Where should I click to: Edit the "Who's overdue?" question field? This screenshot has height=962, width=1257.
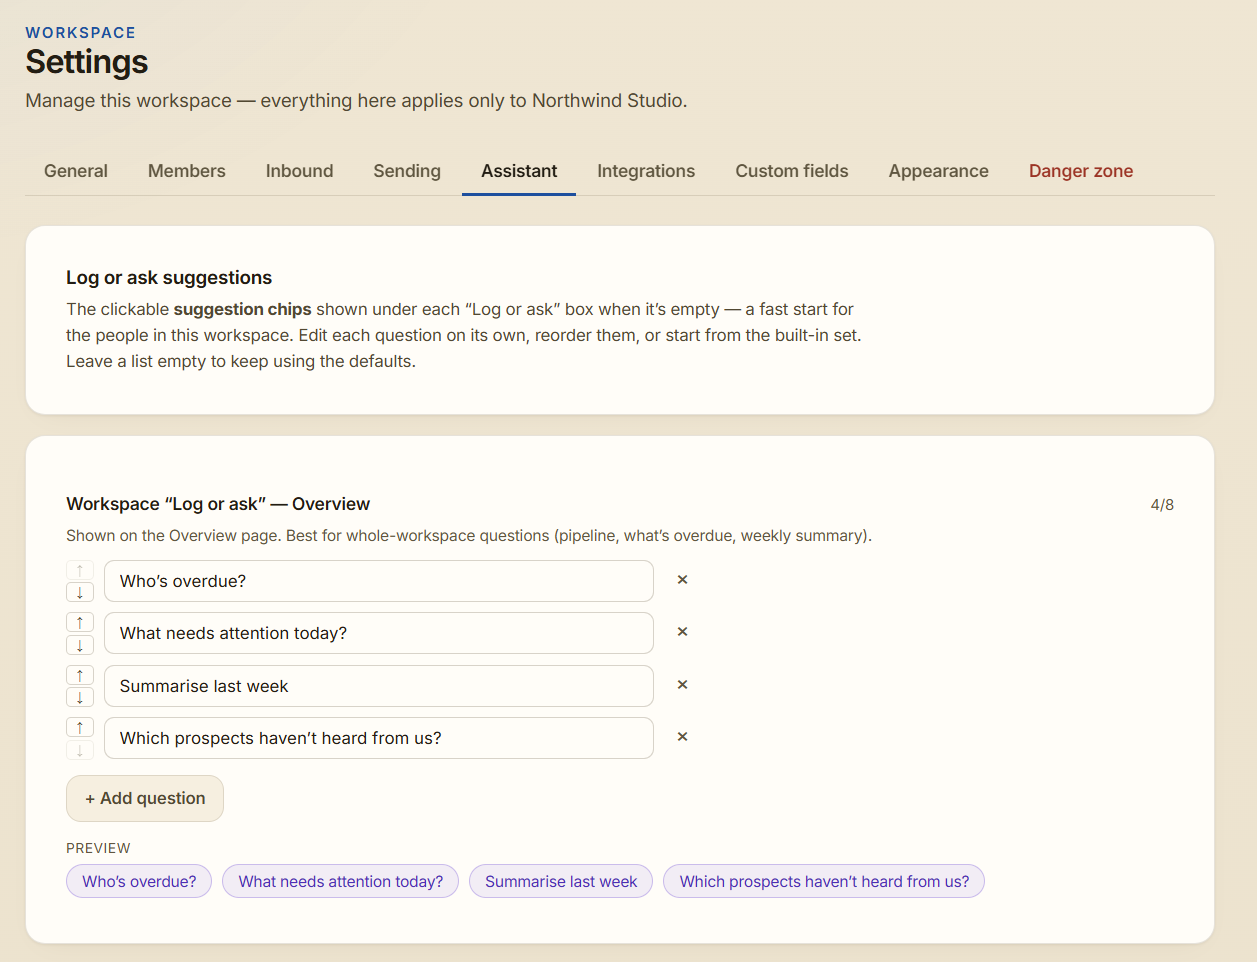tap(379, 581)
